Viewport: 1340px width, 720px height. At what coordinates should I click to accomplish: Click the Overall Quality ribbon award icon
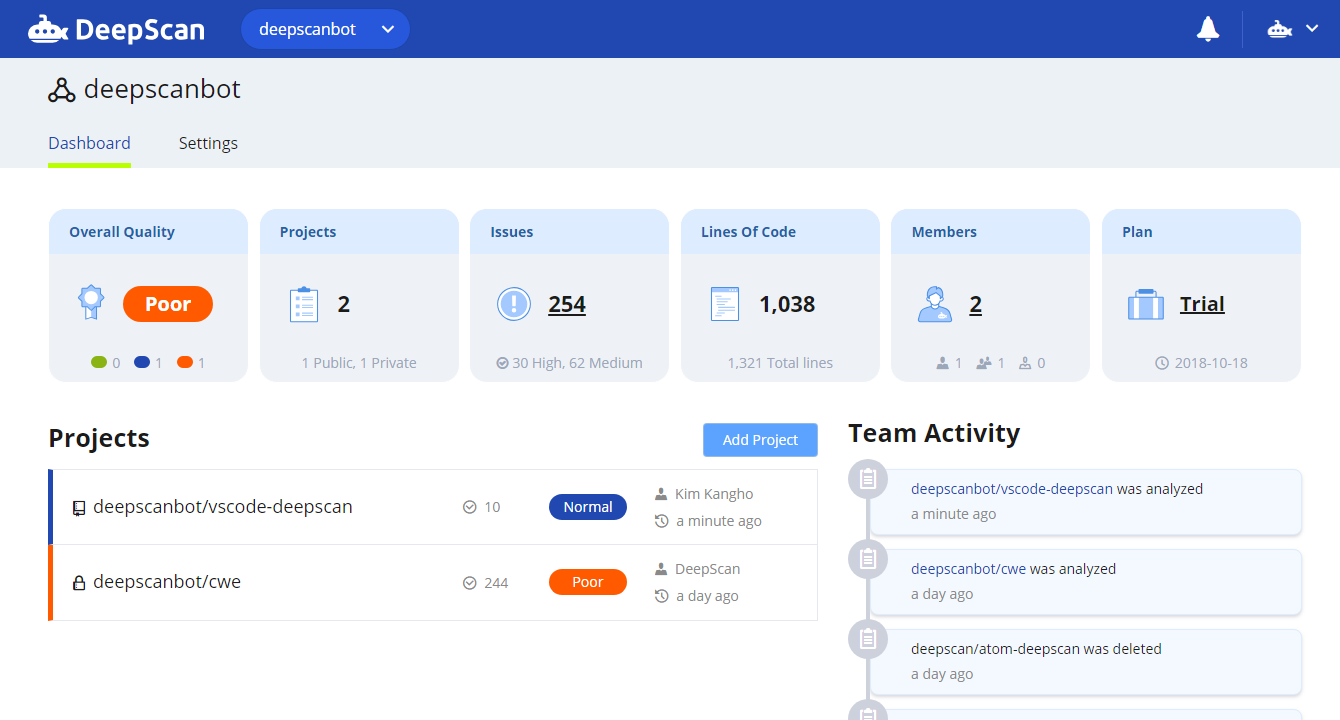[91, 302]
